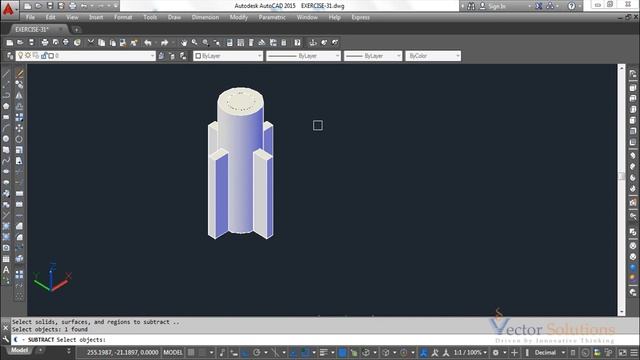Toggle Grid display in status bar
Viewport: 640px width, 360px height.
click(x=191, y=352)
